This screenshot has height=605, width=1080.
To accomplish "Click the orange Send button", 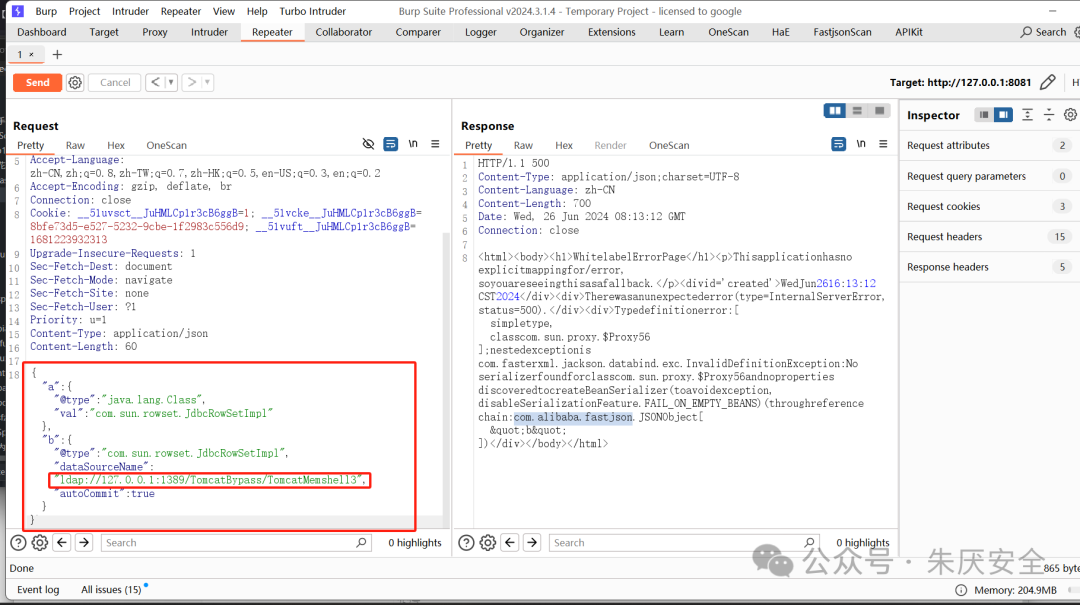I will (x=37, y=82).
